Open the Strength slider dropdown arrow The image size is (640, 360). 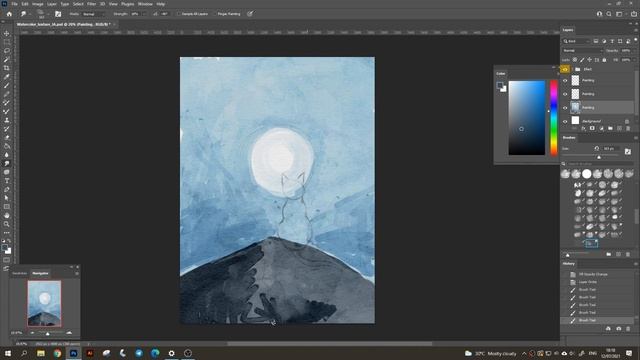(x=144, y=14)
